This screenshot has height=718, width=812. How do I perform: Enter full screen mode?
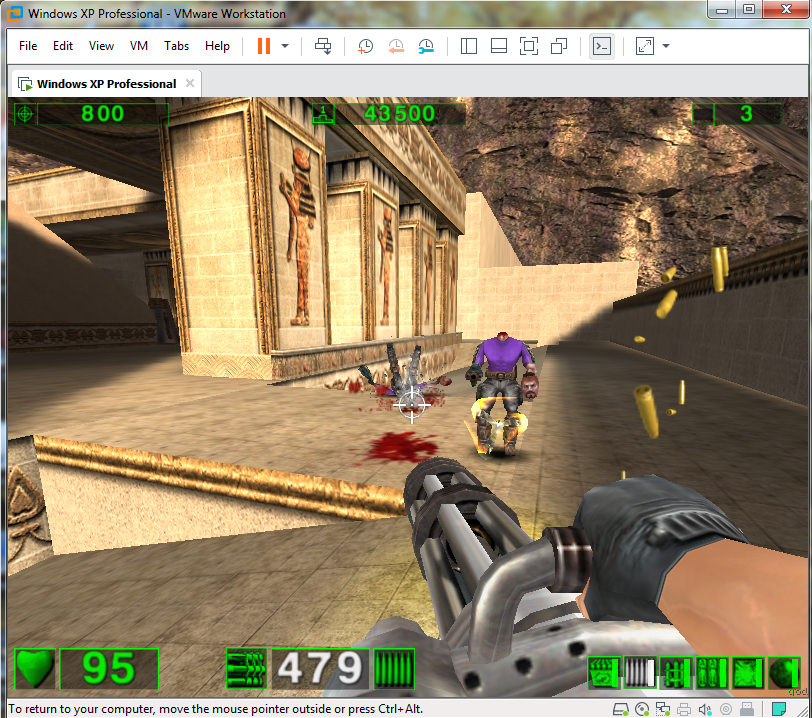(x=529, y=46)
